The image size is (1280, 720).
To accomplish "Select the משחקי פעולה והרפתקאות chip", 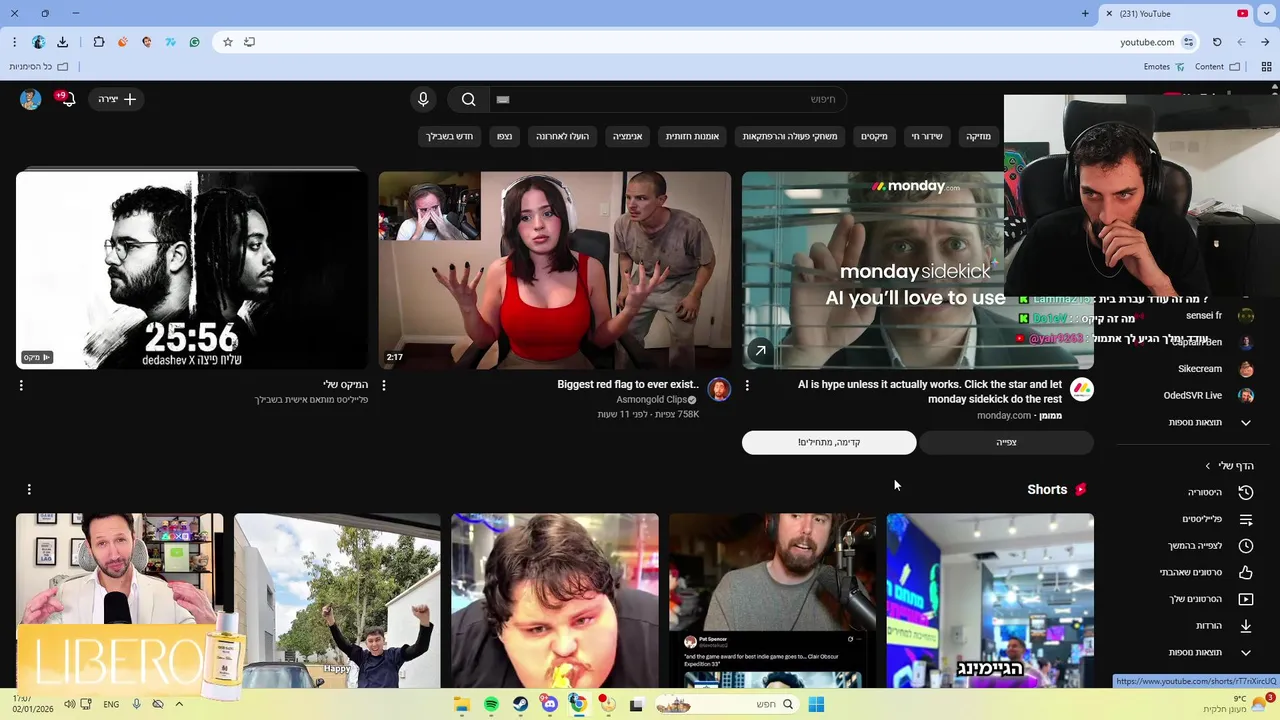I will point(790,136).
